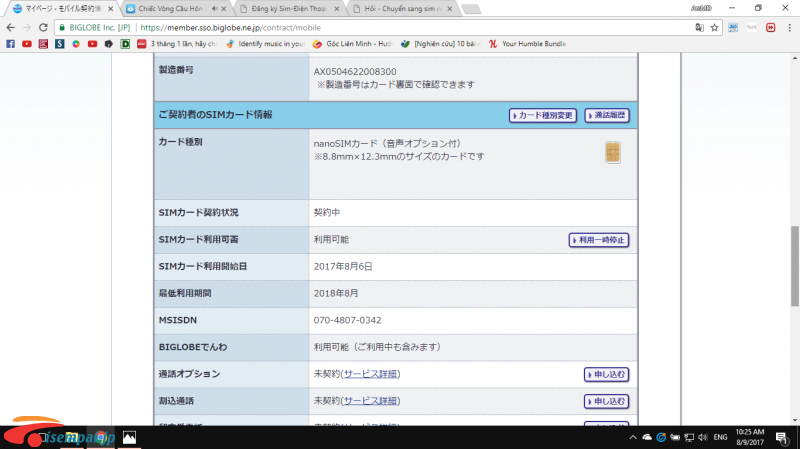Open the volume speaker tray icon
The width and height of the screenshot is (800, 449).
click(703, 437)
